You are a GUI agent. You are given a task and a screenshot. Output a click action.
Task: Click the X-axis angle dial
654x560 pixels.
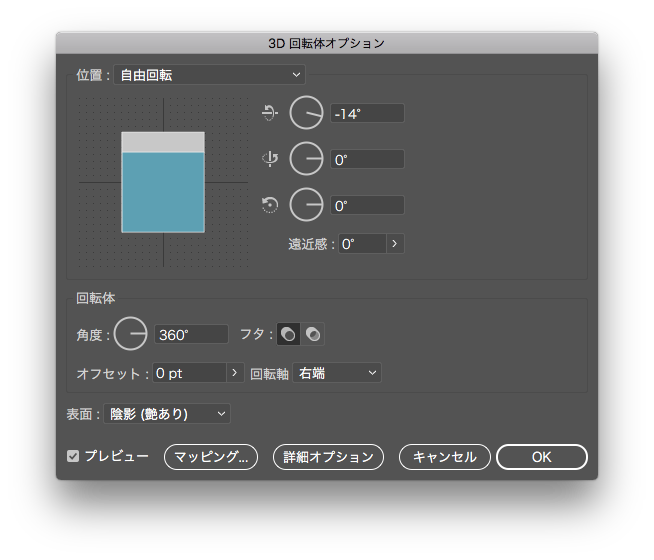307,113
